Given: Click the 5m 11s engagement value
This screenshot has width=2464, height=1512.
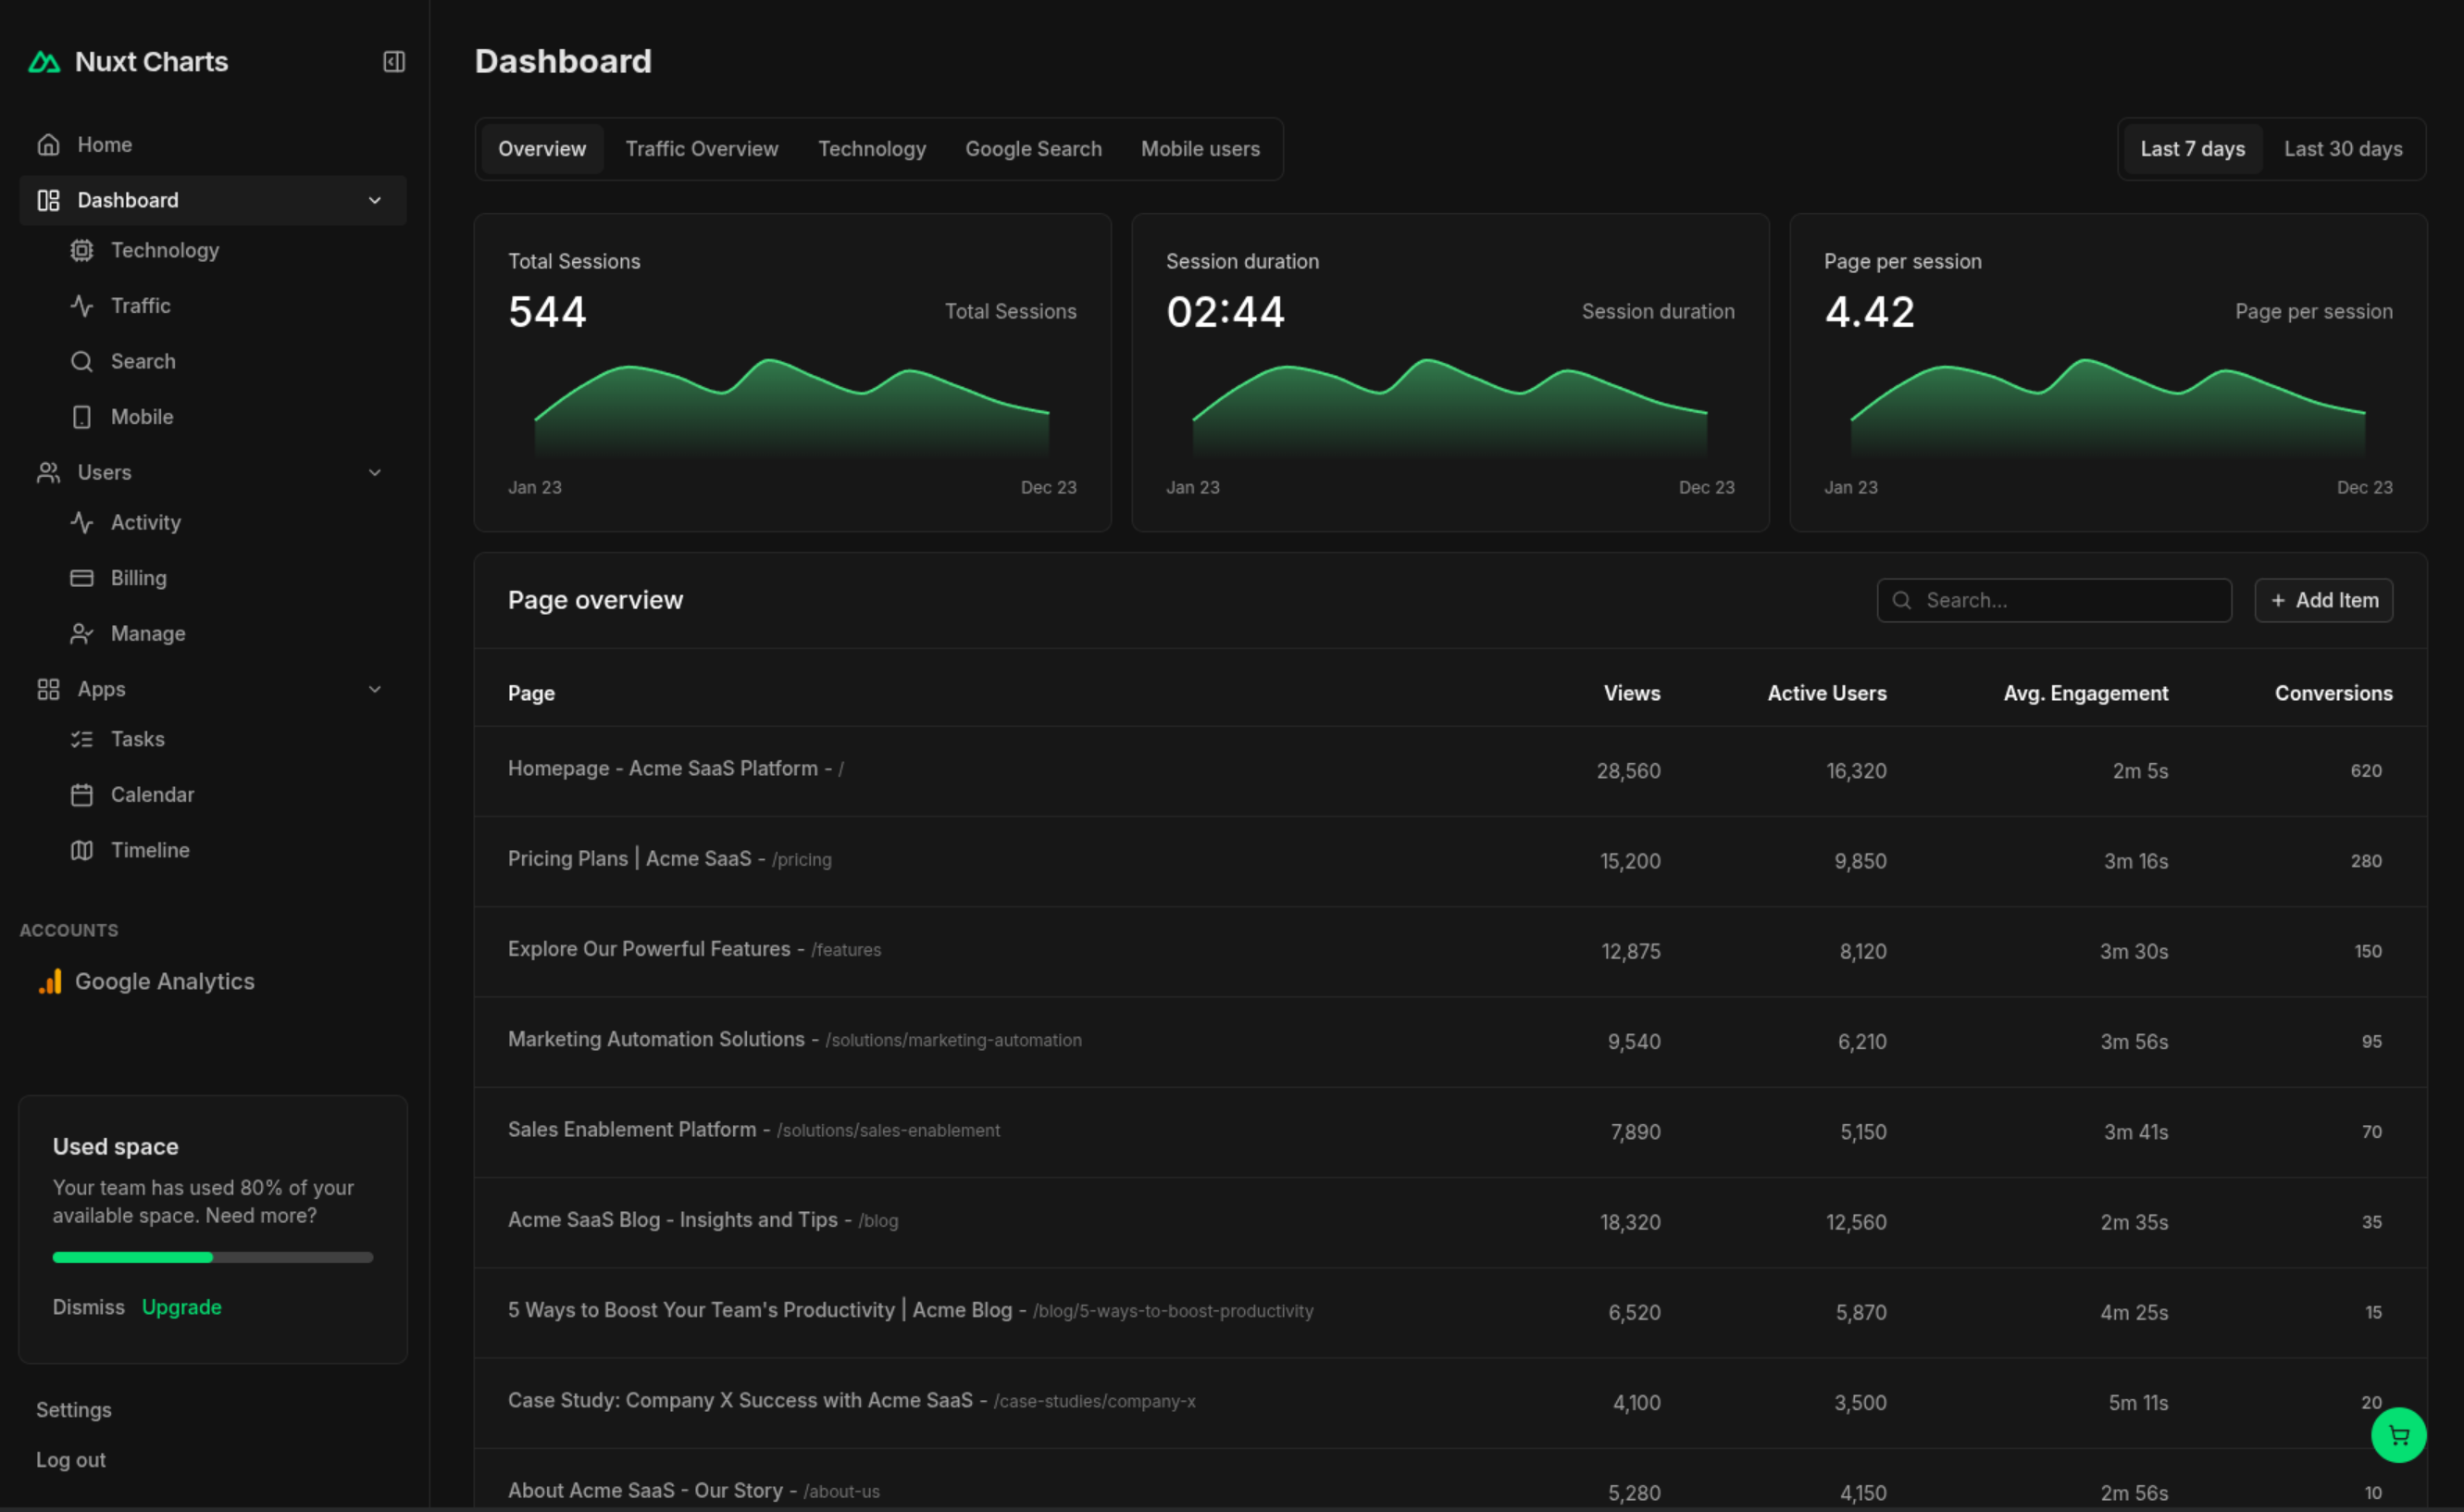Looking at the screenshot, I should click(x=2138, y=1403).
